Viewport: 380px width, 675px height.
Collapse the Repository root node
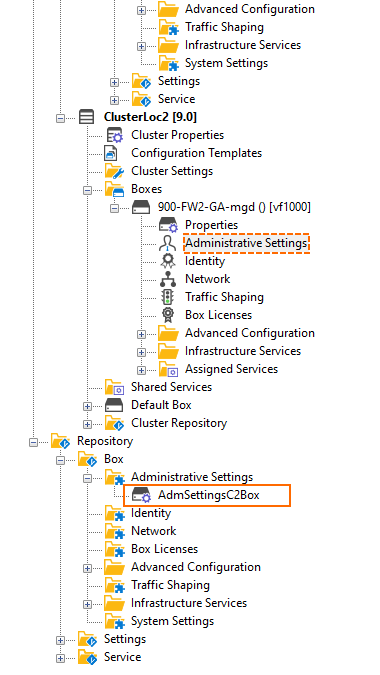(x=34, y=442)
